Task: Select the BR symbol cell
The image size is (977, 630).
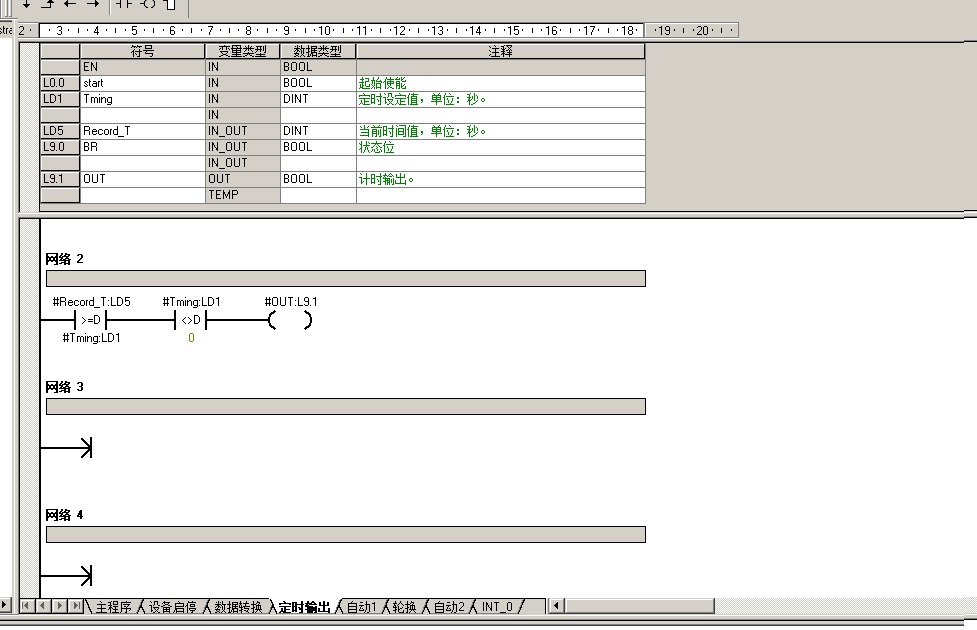Action: (x=143, y=147)
